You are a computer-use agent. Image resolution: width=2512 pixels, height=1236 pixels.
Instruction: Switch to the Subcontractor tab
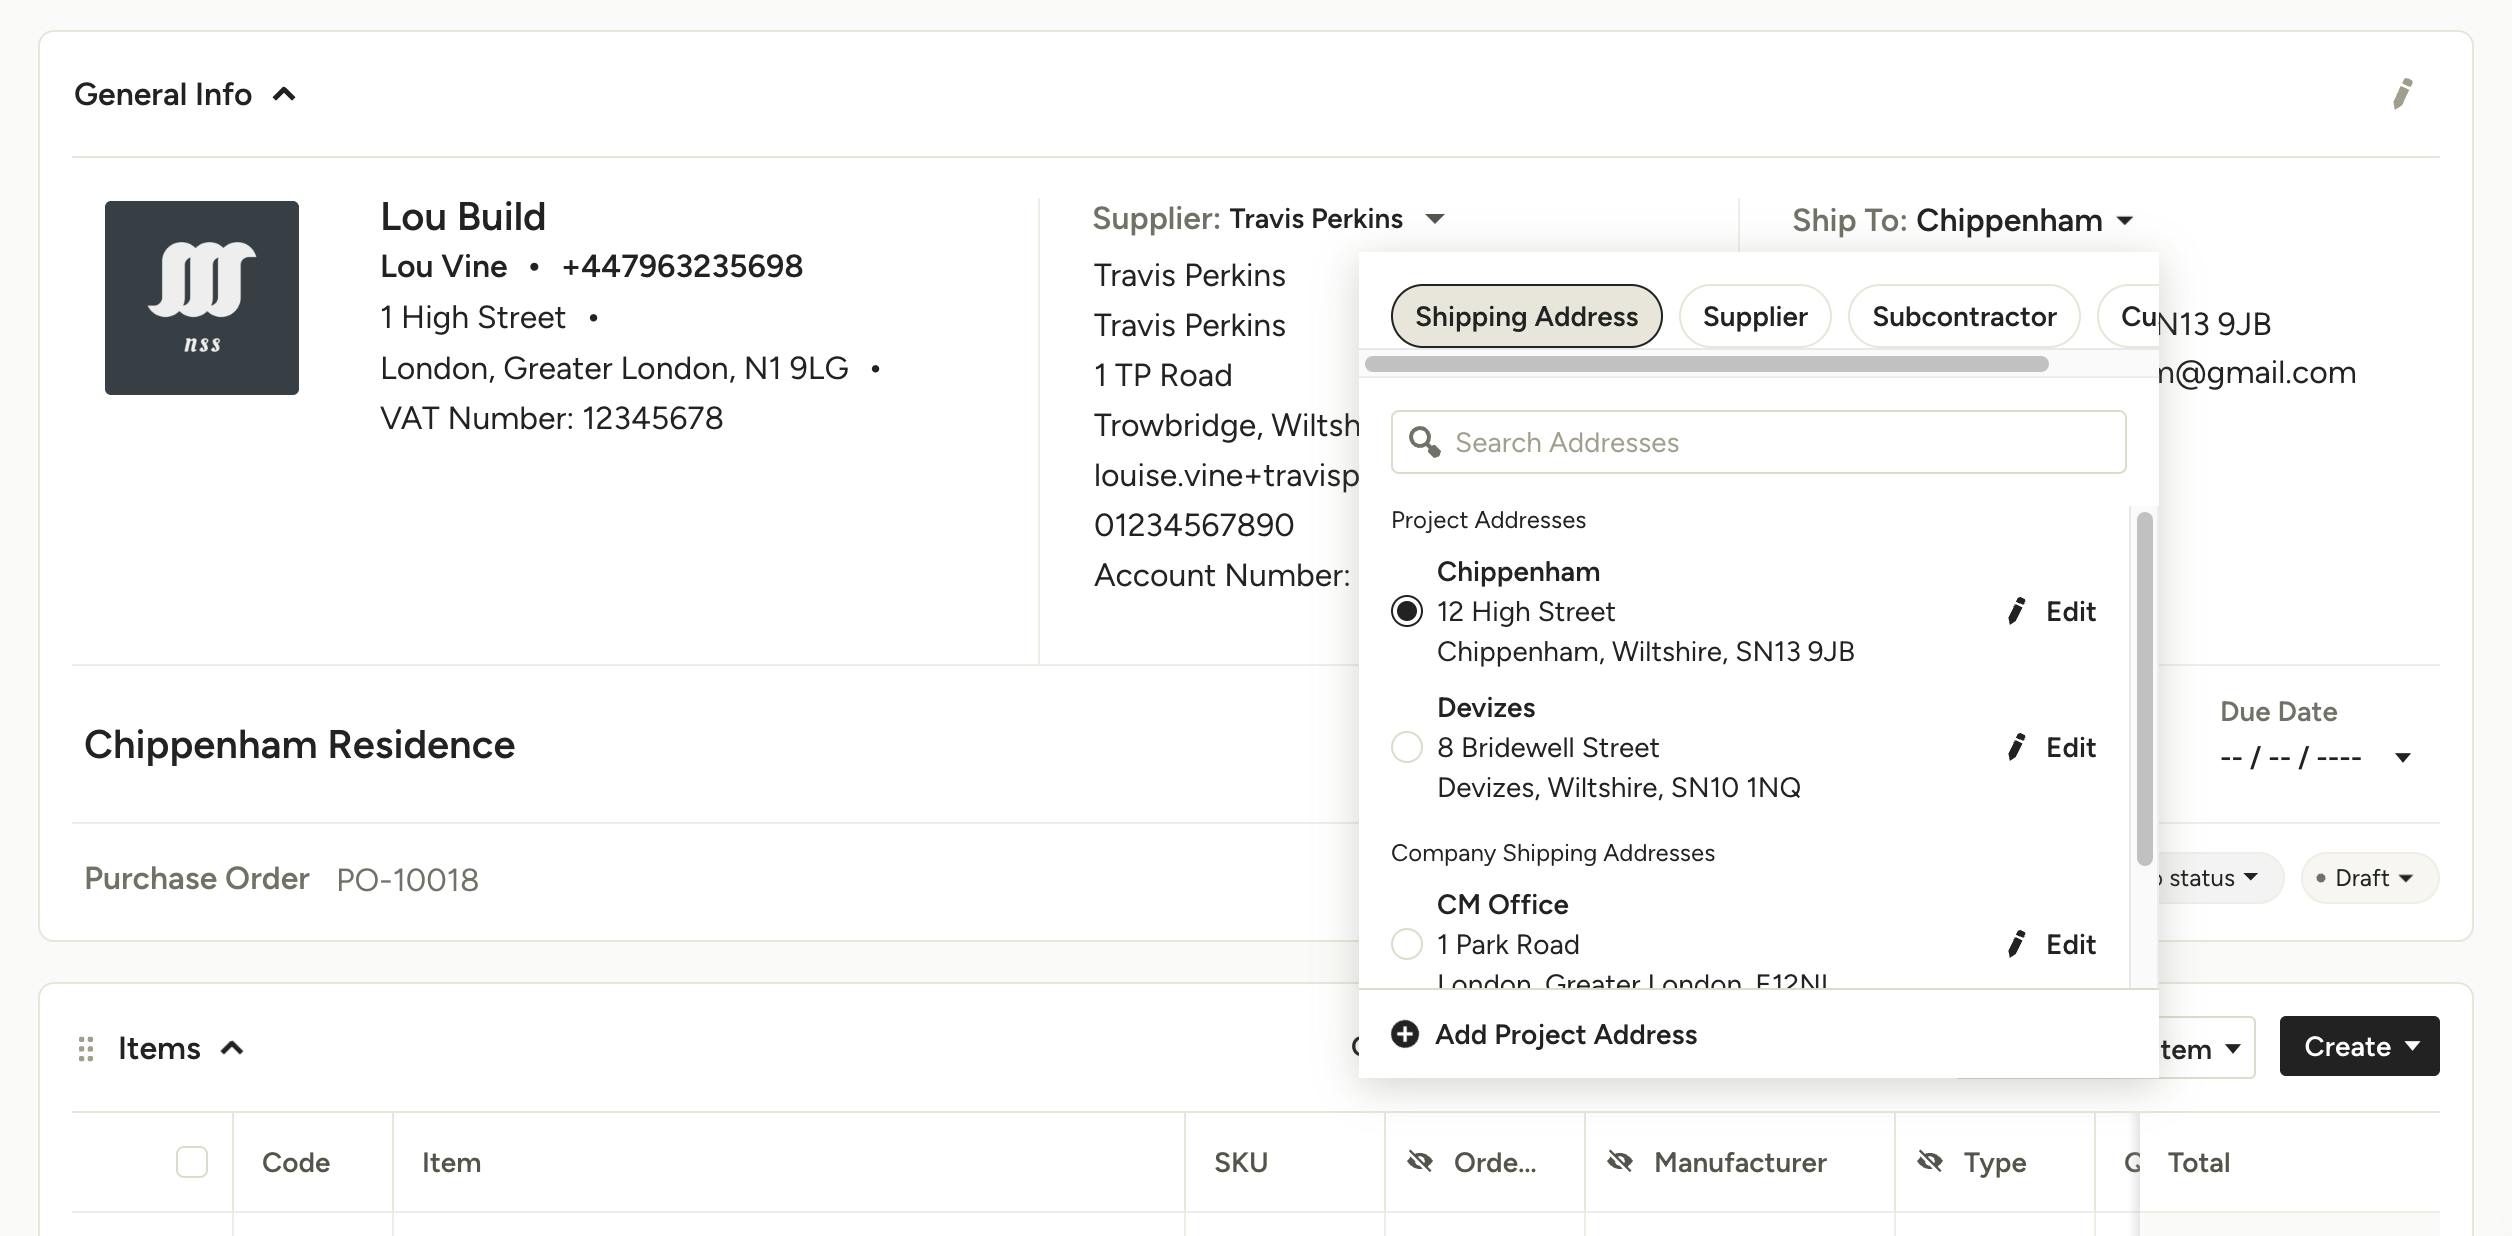[1964, 317]
